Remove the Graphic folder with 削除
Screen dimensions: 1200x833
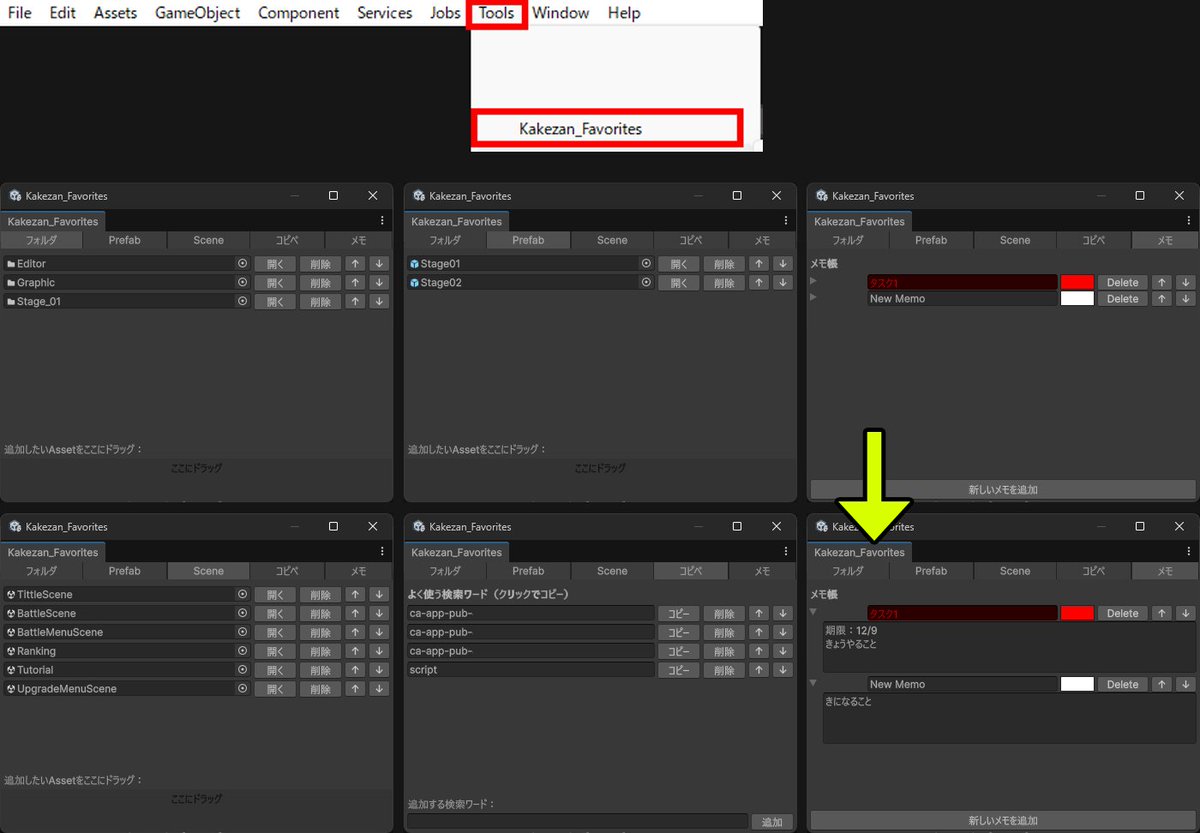pos(320,283)
